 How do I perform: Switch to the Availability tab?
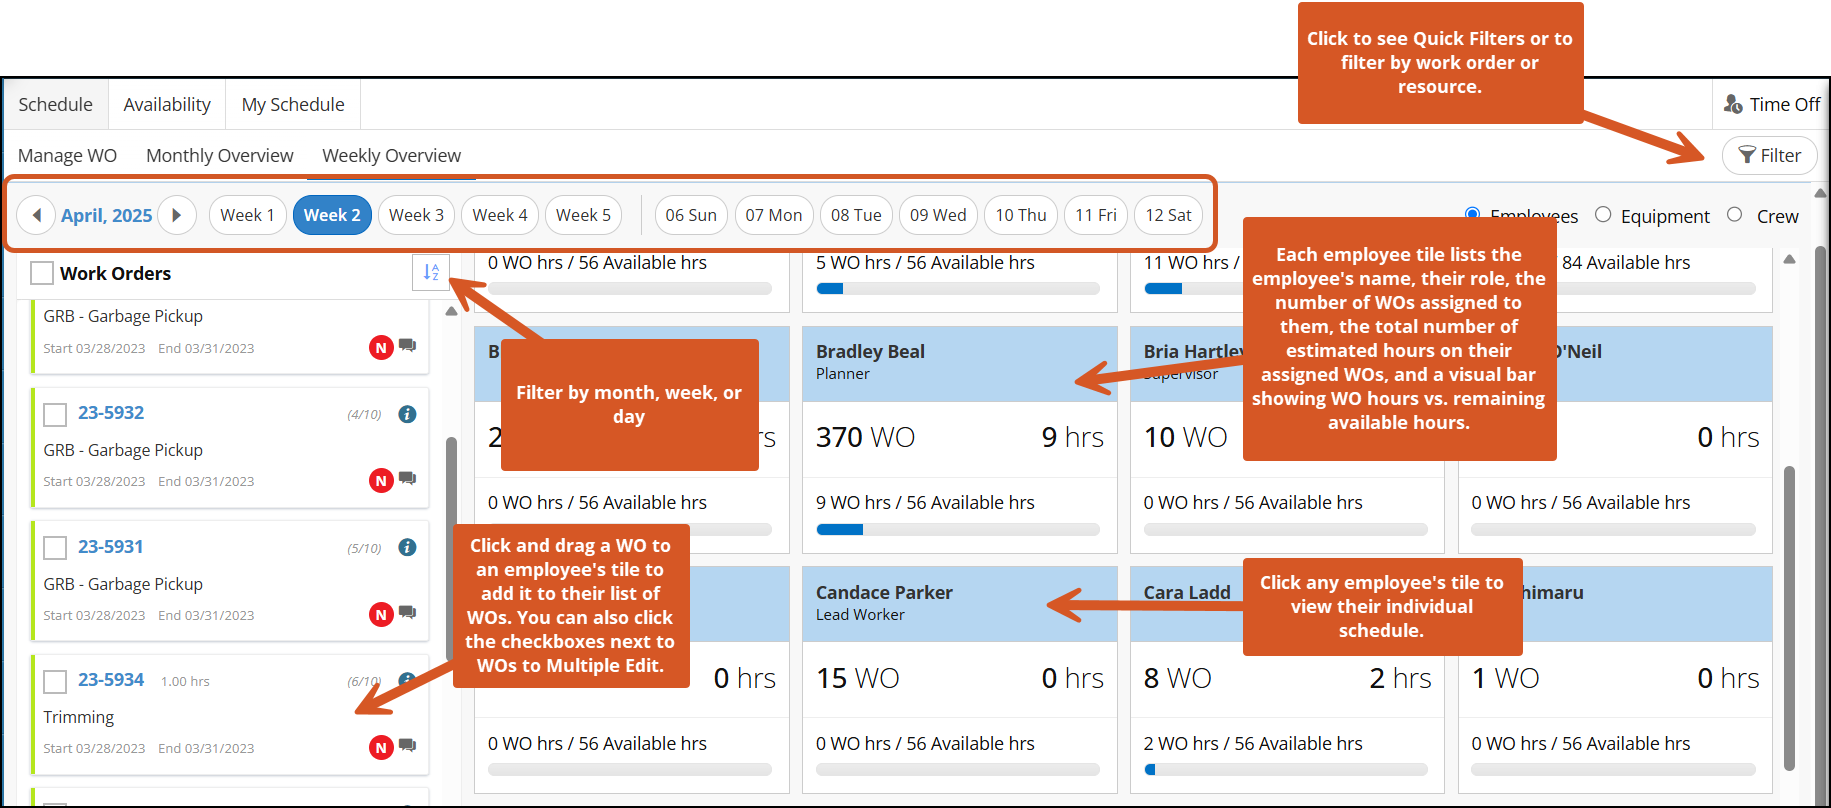167,104
